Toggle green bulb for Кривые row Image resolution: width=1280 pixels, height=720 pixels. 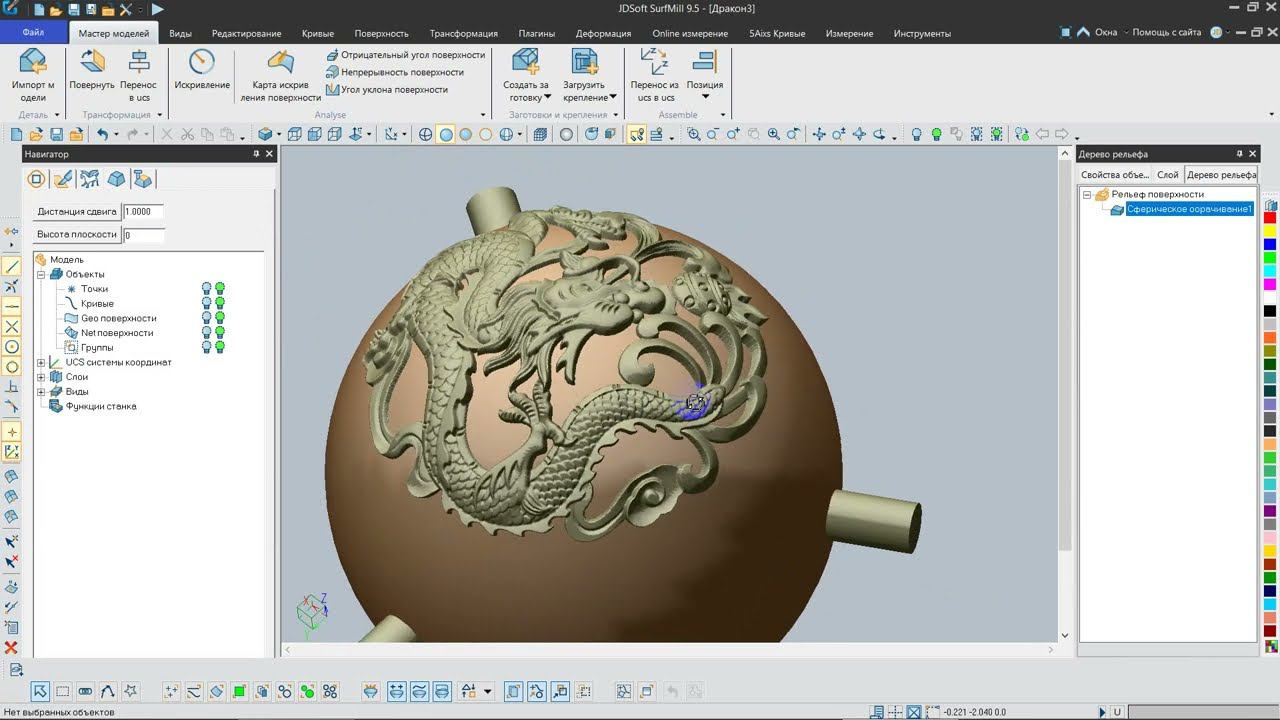tap(220, 303)
